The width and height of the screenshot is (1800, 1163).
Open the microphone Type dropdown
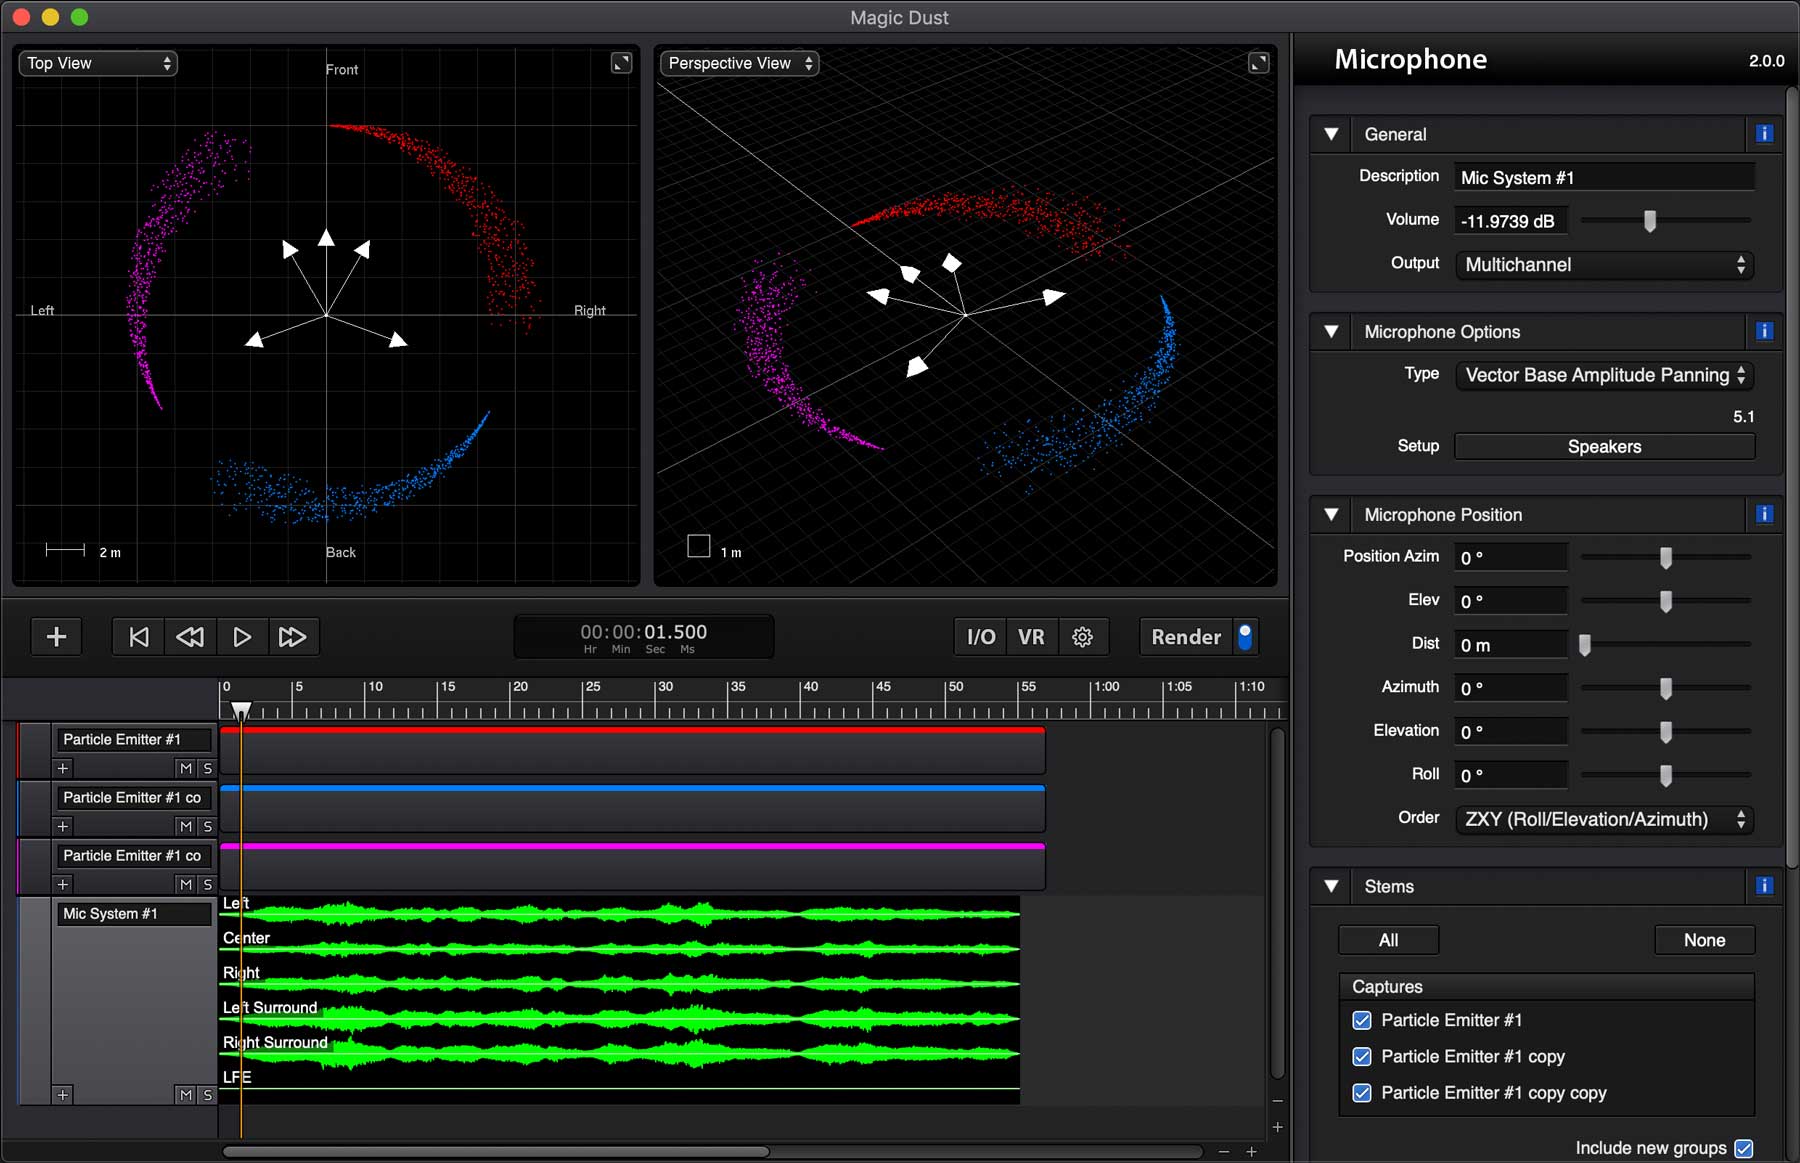(1604, 375)
